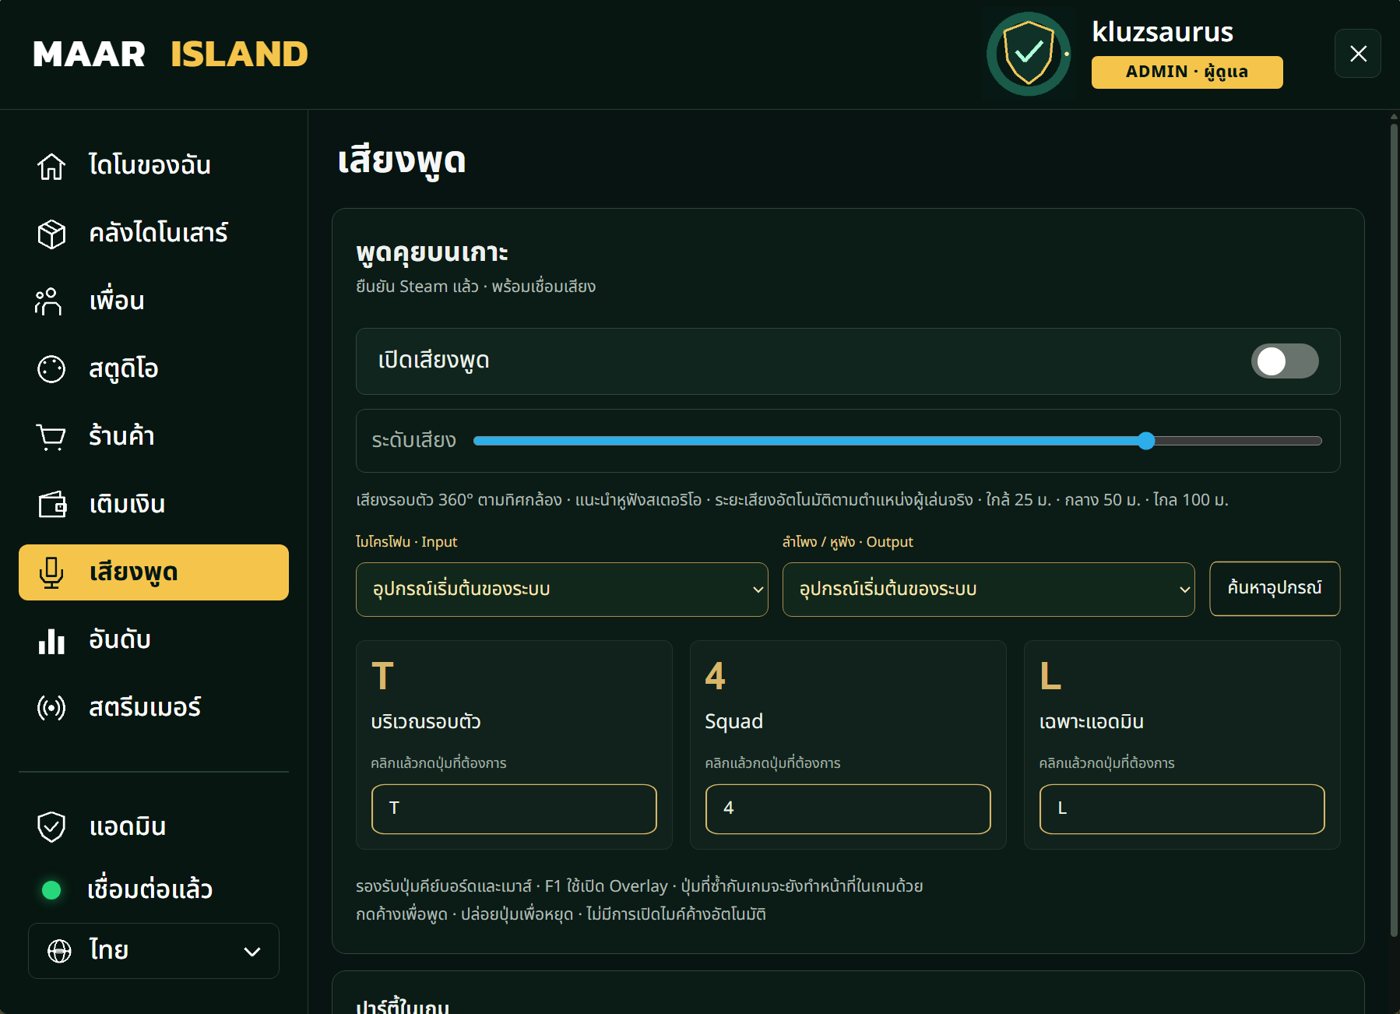Click the box icon beside คลังไดโนเสาร์
Viewport: 1400px width, 1014px height.
51,234
